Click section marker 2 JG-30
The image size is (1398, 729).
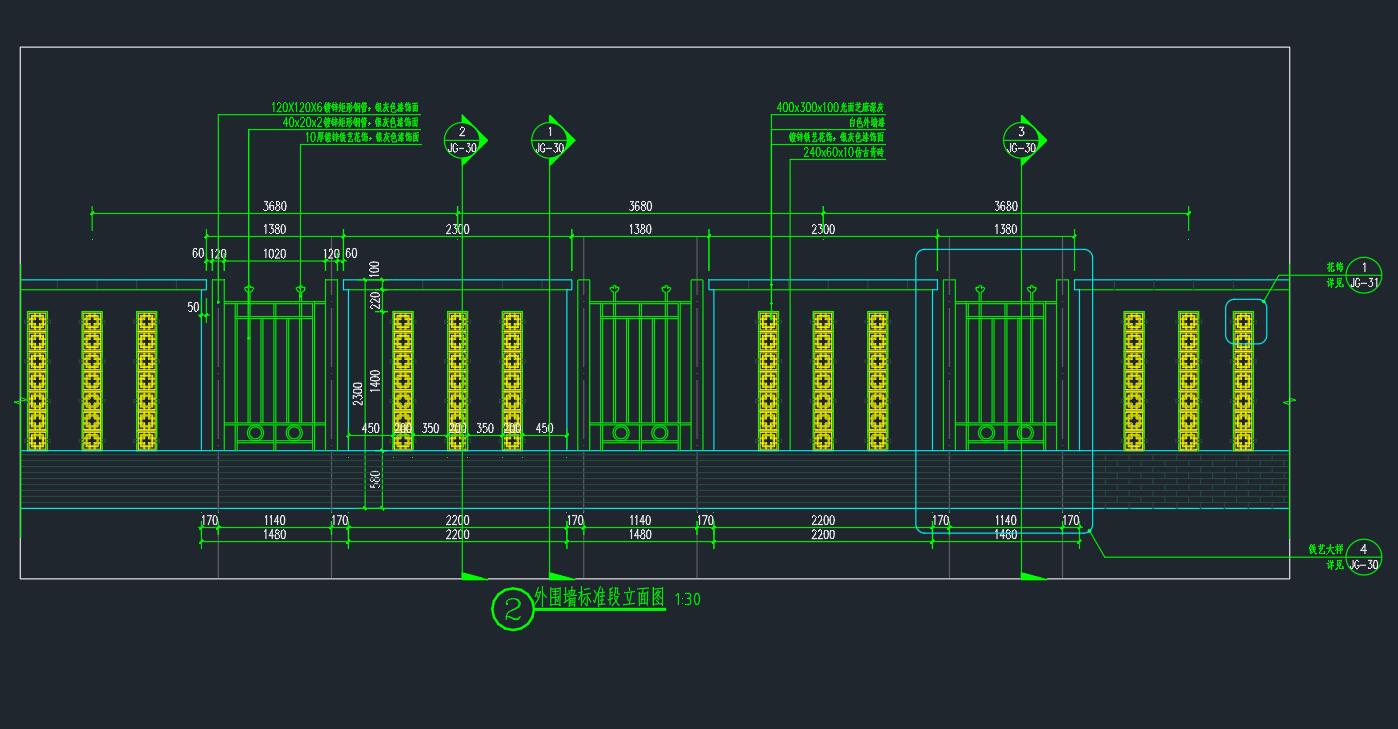click(462, 140)
